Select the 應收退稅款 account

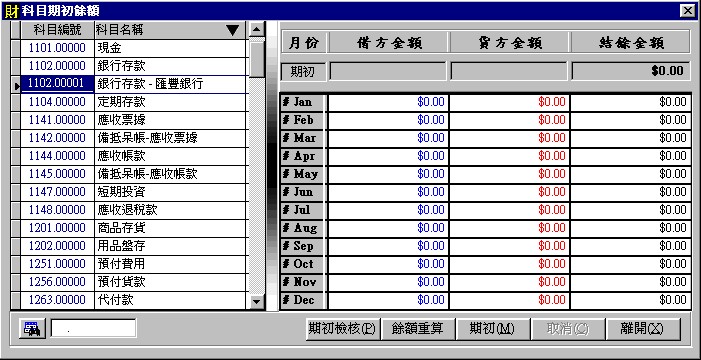(127, 210)
